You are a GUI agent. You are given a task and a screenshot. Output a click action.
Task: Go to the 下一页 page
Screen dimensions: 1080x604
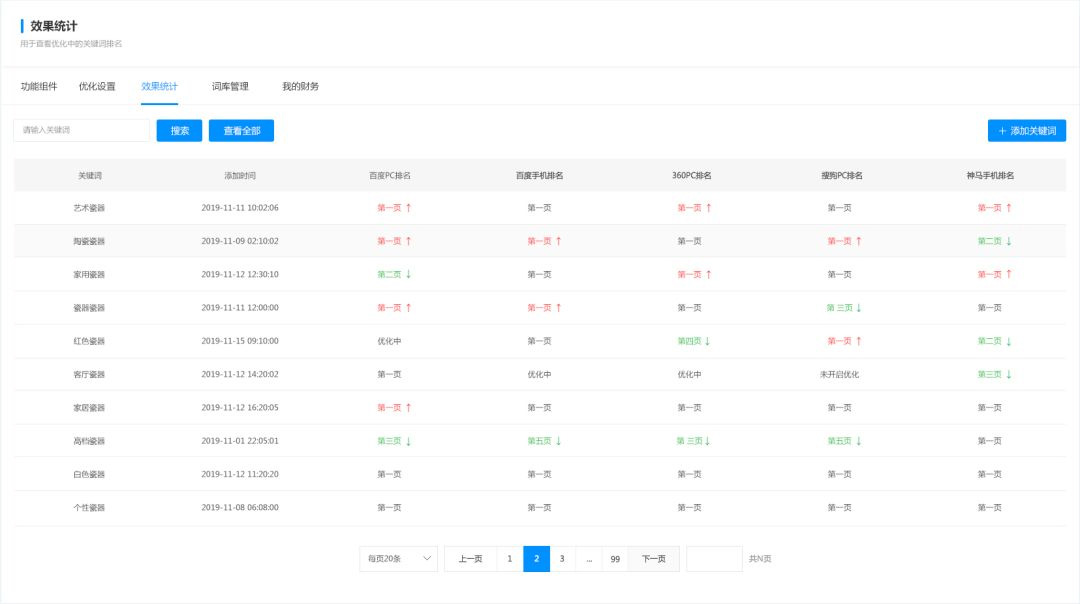[x=653, y=559]
